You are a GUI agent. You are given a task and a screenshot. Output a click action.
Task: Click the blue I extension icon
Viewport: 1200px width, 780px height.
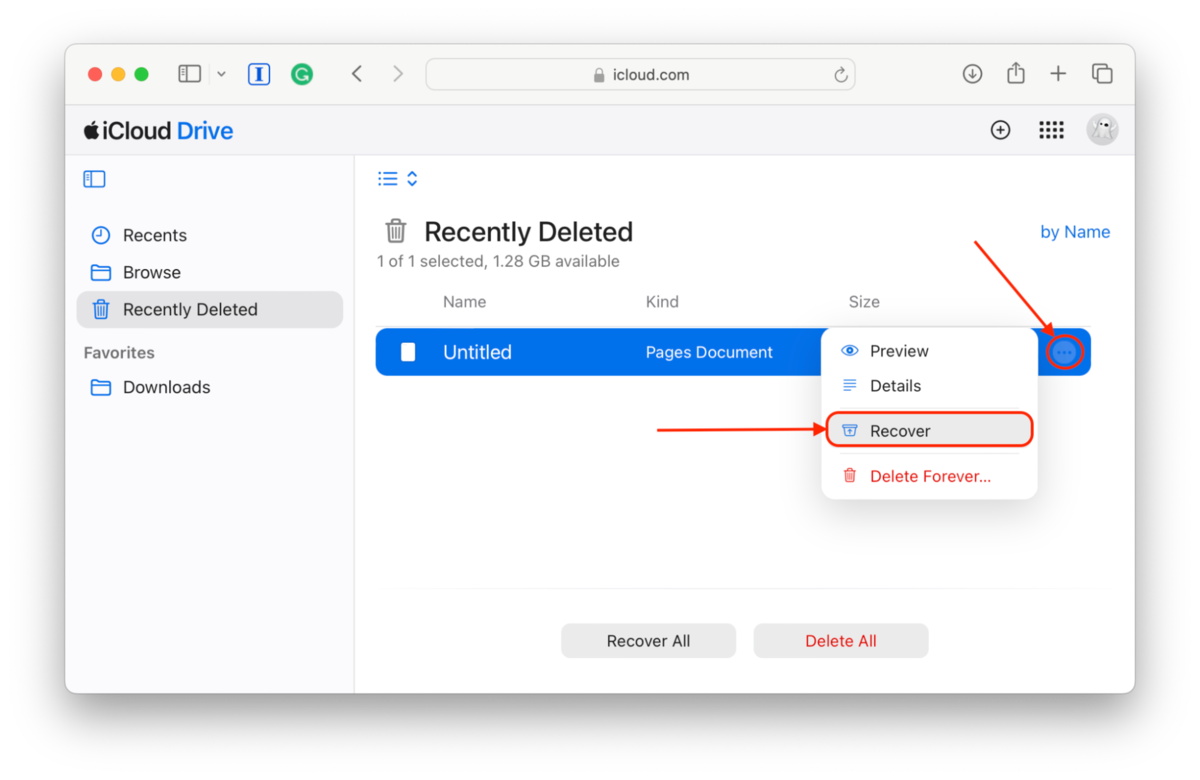pos(259,74)
